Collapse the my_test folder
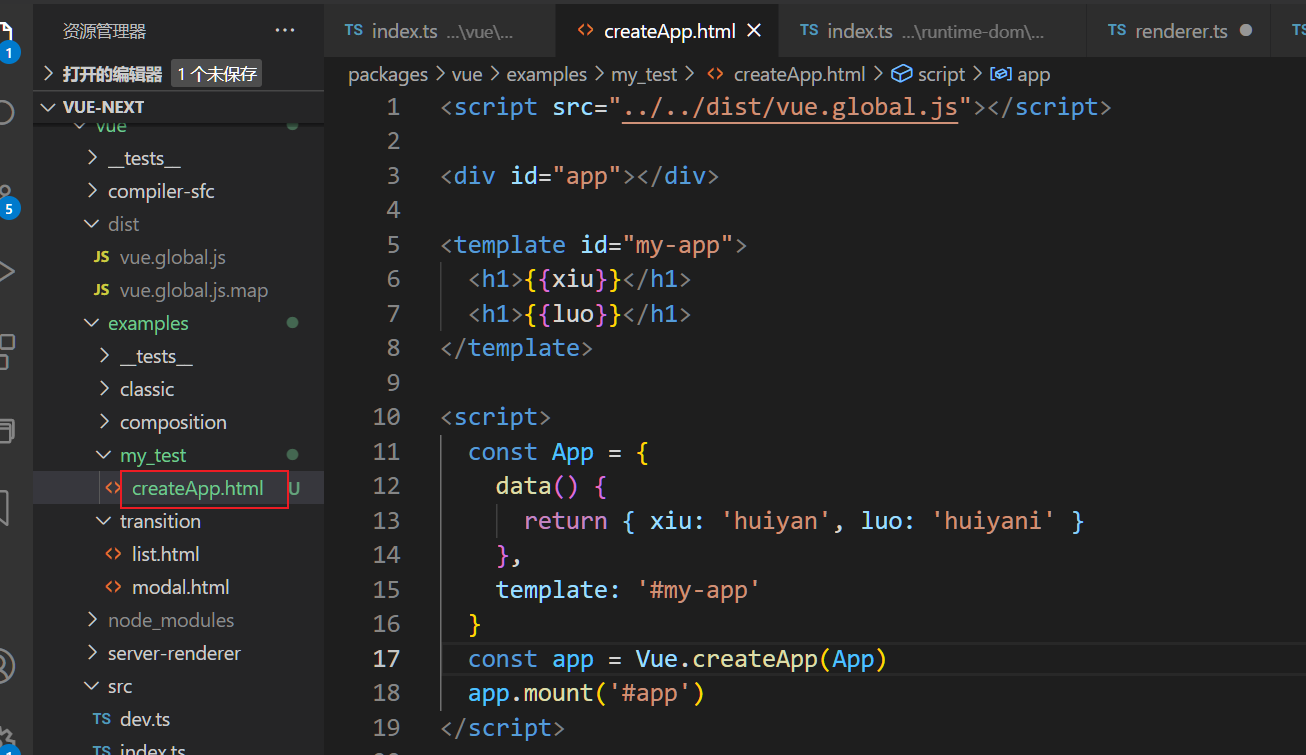 (152, 455)
